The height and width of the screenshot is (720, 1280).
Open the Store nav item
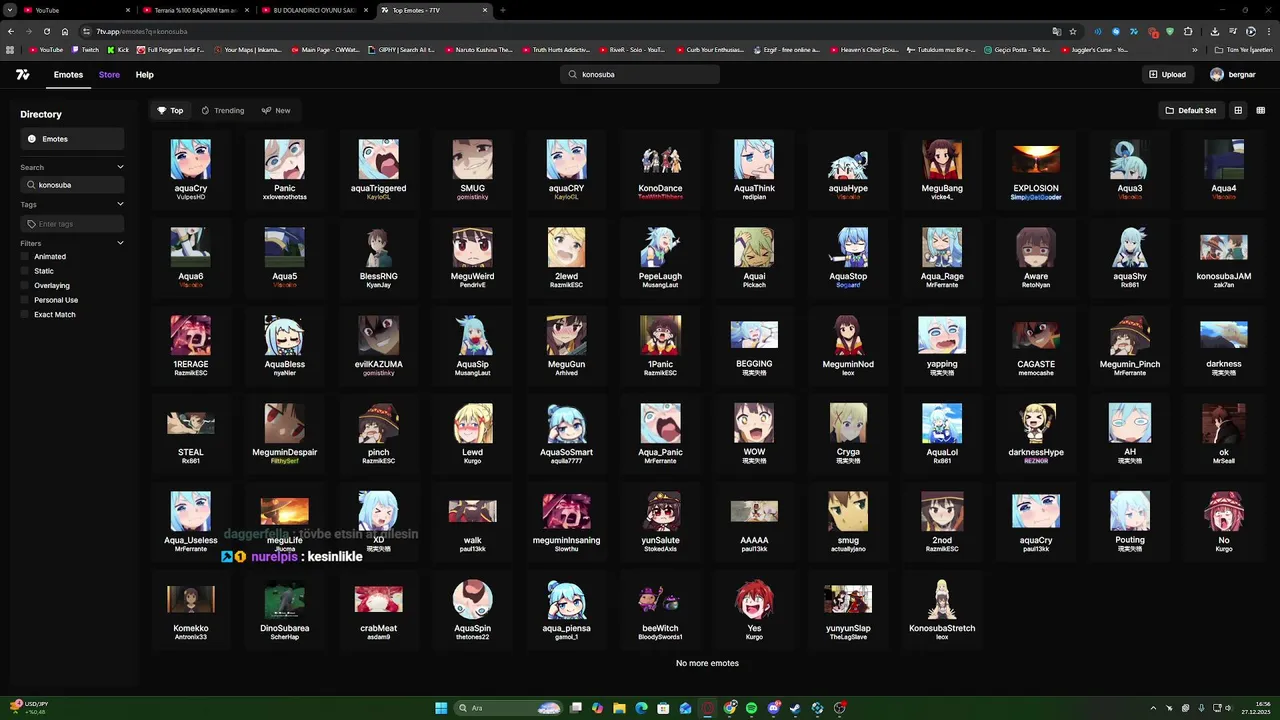109,75
